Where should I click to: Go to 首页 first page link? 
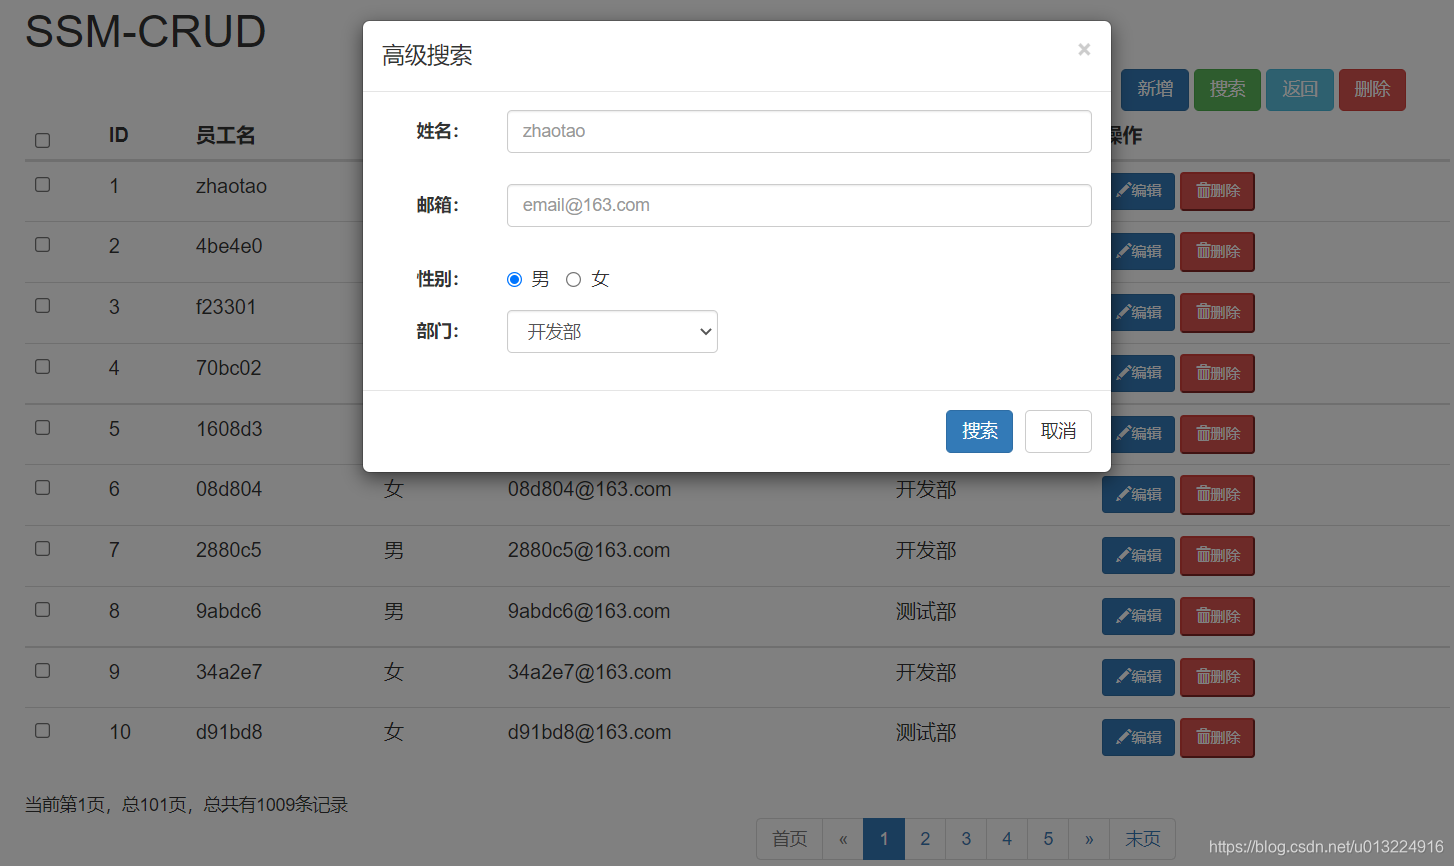point(789,839)
